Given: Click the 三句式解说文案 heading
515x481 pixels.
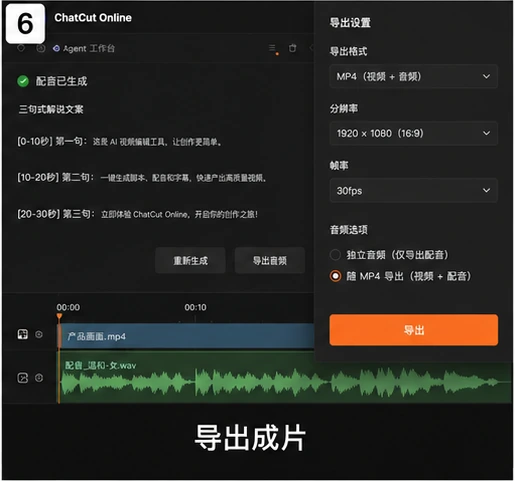Looking at the screenshot, I should [51, 109].
